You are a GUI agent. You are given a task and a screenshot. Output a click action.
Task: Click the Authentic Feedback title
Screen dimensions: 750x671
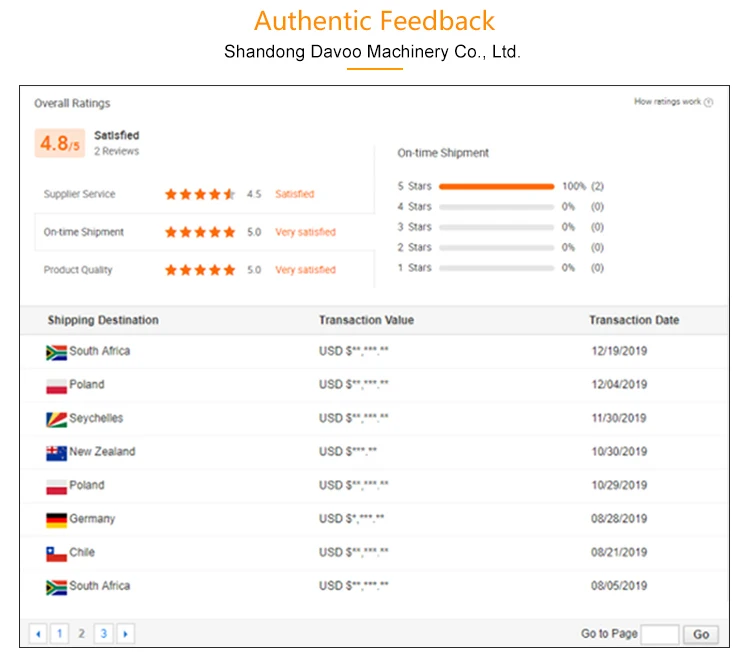375,21
